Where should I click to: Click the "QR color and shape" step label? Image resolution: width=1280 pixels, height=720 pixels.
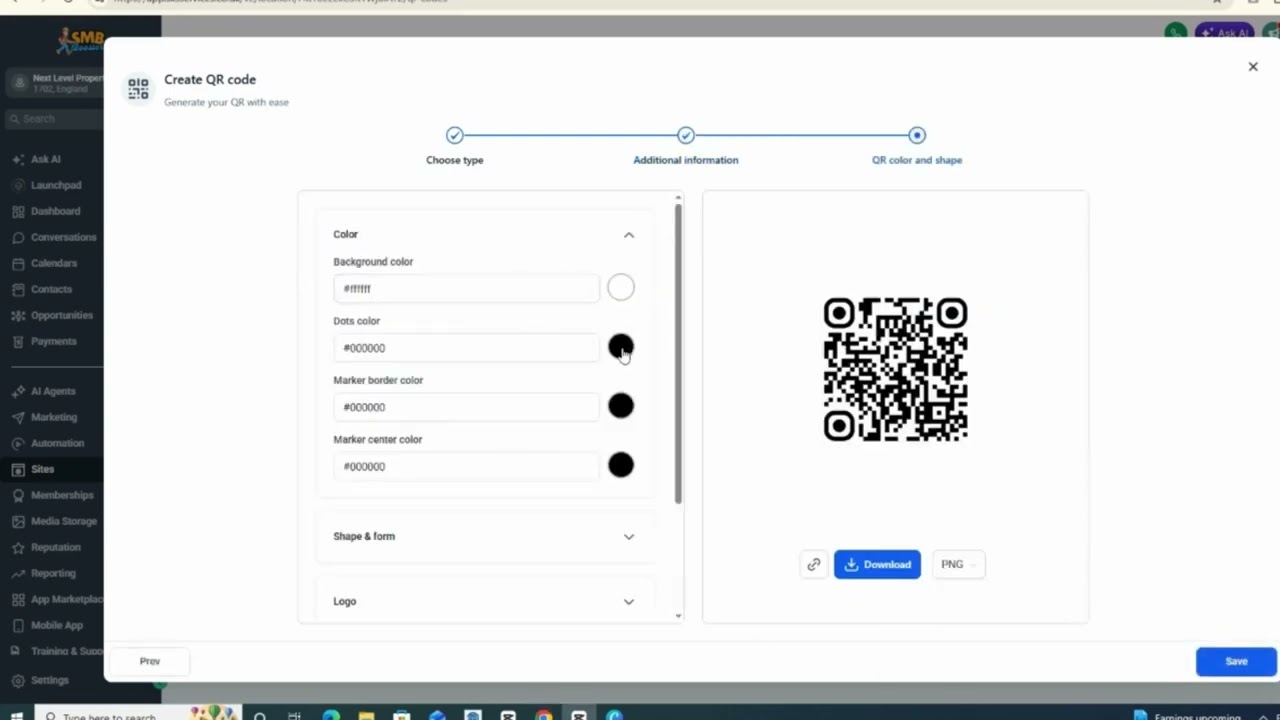click(x=917, y=160)
